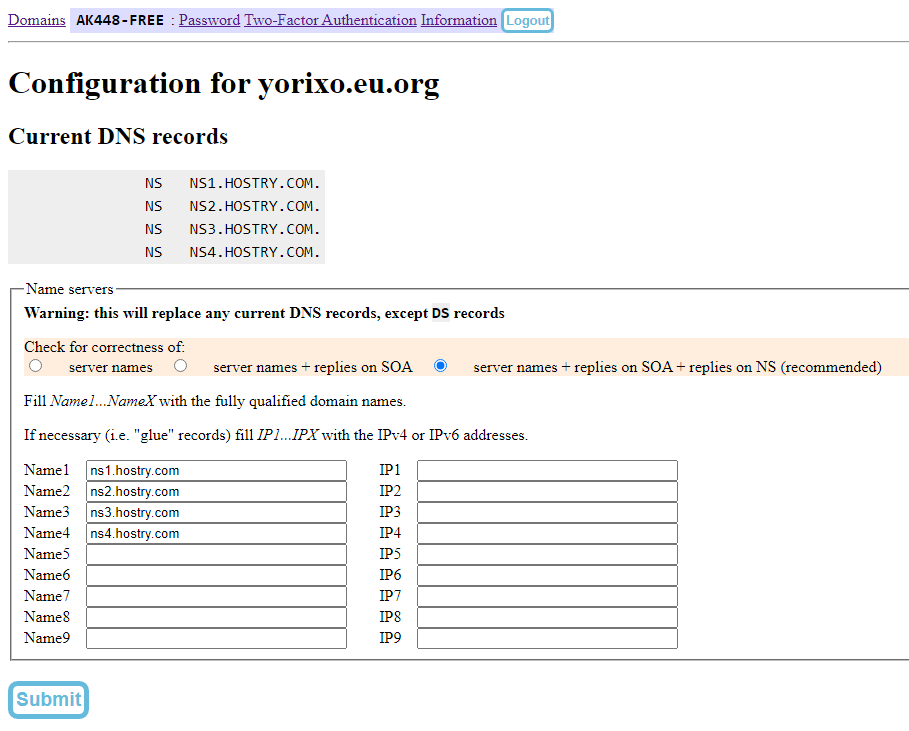Image resolution: width=909 pixels, height=731 pixels.
Task: Go to the Information page
Action: coord(458,20)
